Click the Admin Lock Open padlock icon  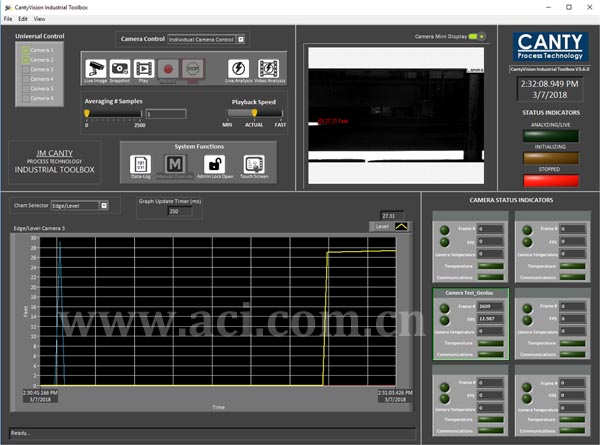coord(214,164)
